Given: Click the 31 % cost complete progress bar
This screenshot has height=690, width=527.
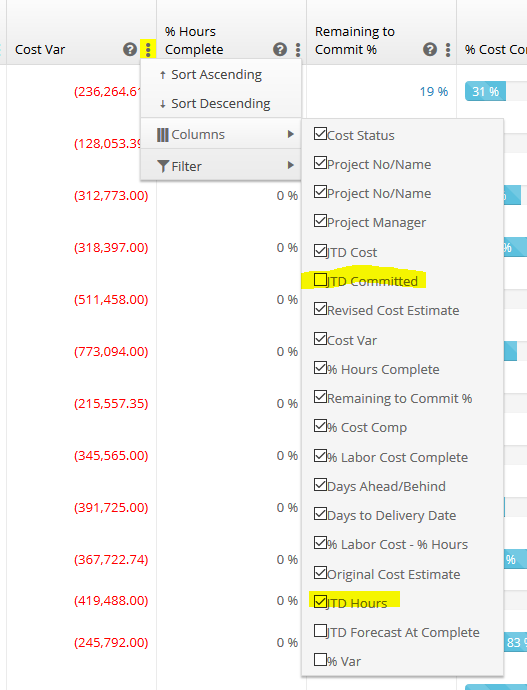Looking at the screenshot, I should pos(485,91).
